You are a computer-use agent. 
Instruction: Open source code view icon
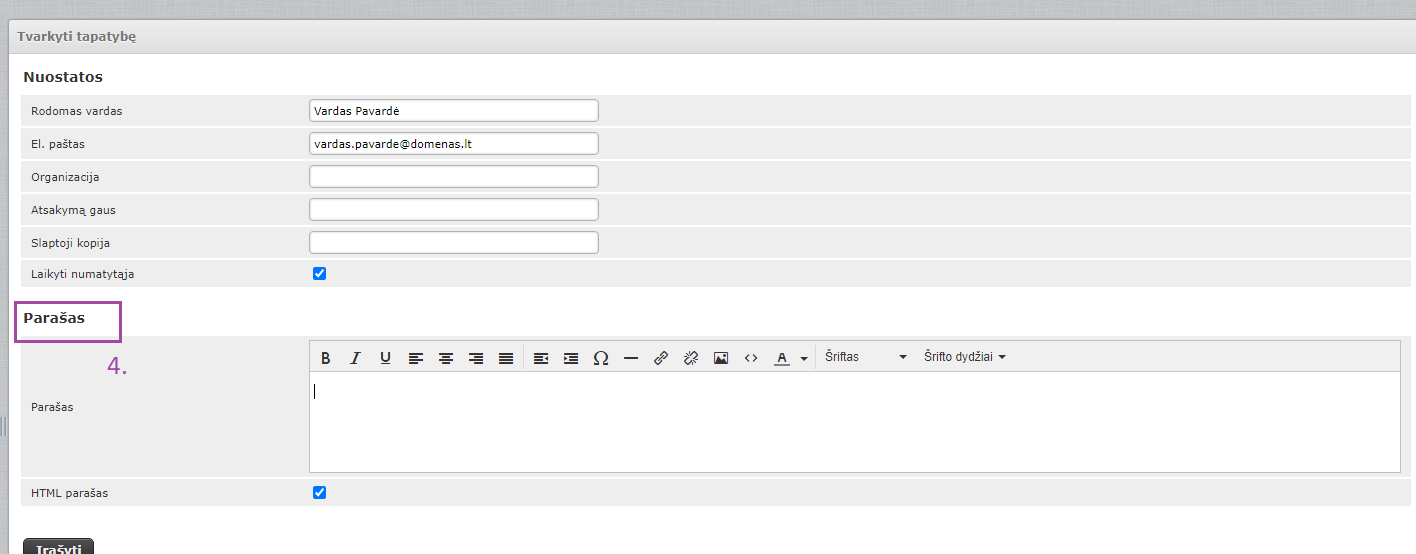(751, 358)
